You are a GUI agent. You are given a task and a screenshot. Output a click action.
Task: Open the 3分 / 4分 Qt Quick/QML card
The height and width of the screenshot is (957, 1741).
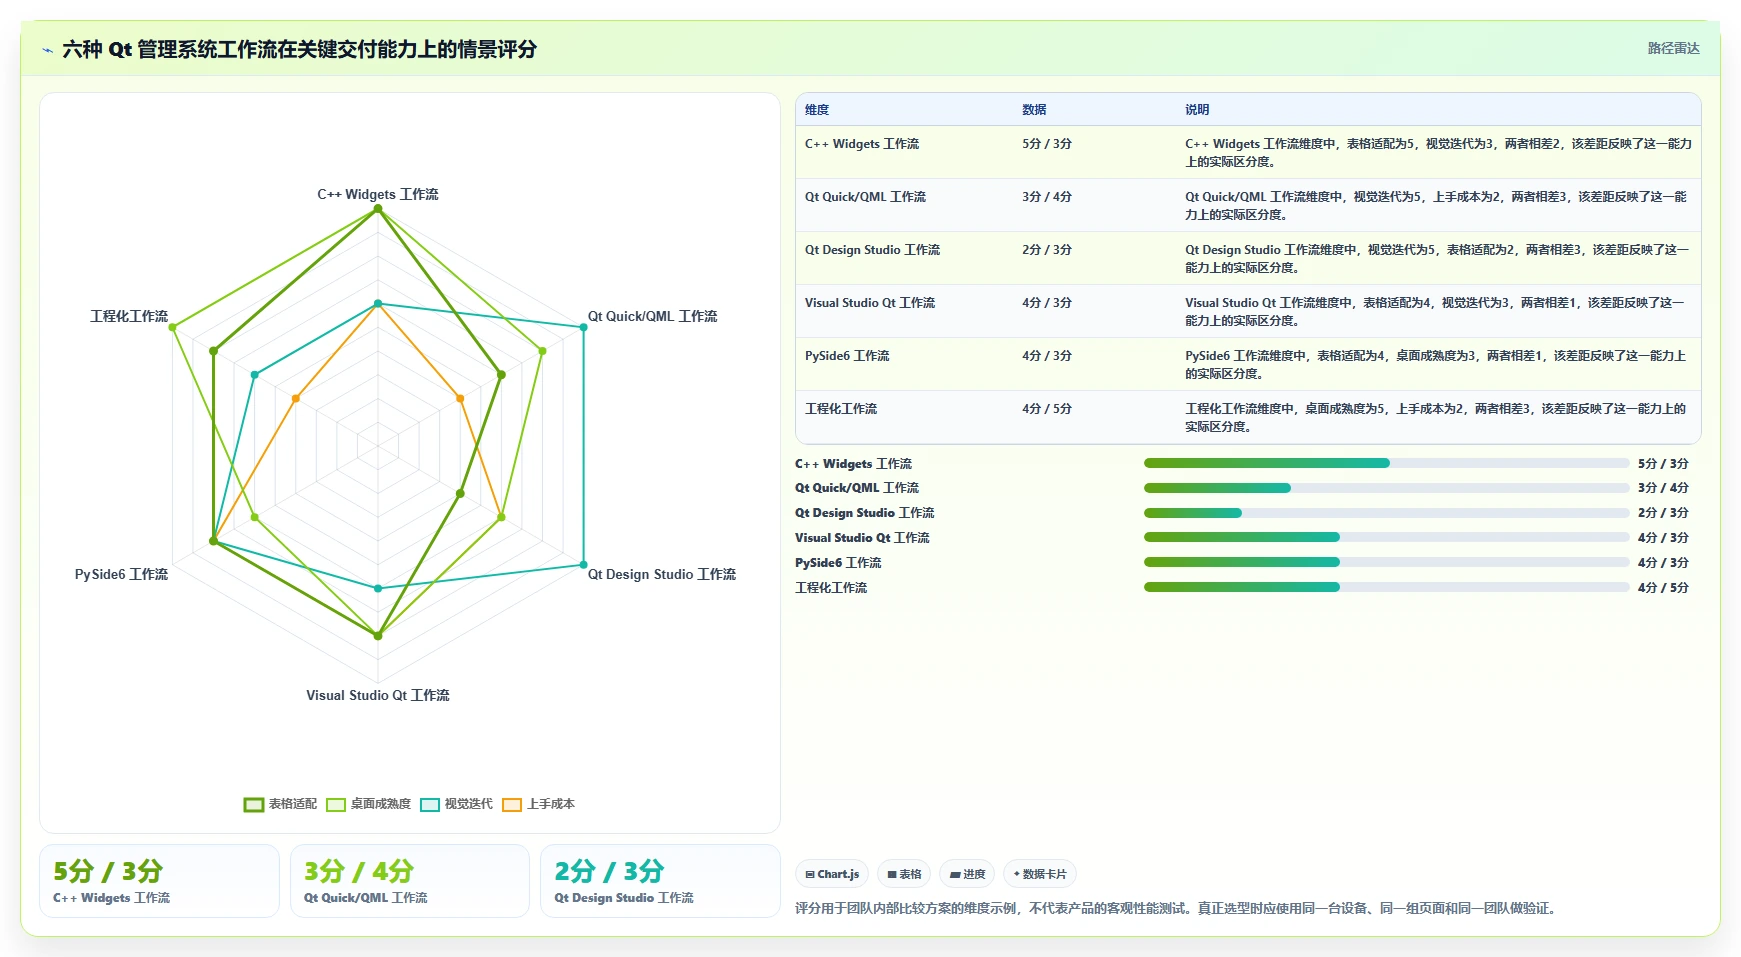[410, 881]
